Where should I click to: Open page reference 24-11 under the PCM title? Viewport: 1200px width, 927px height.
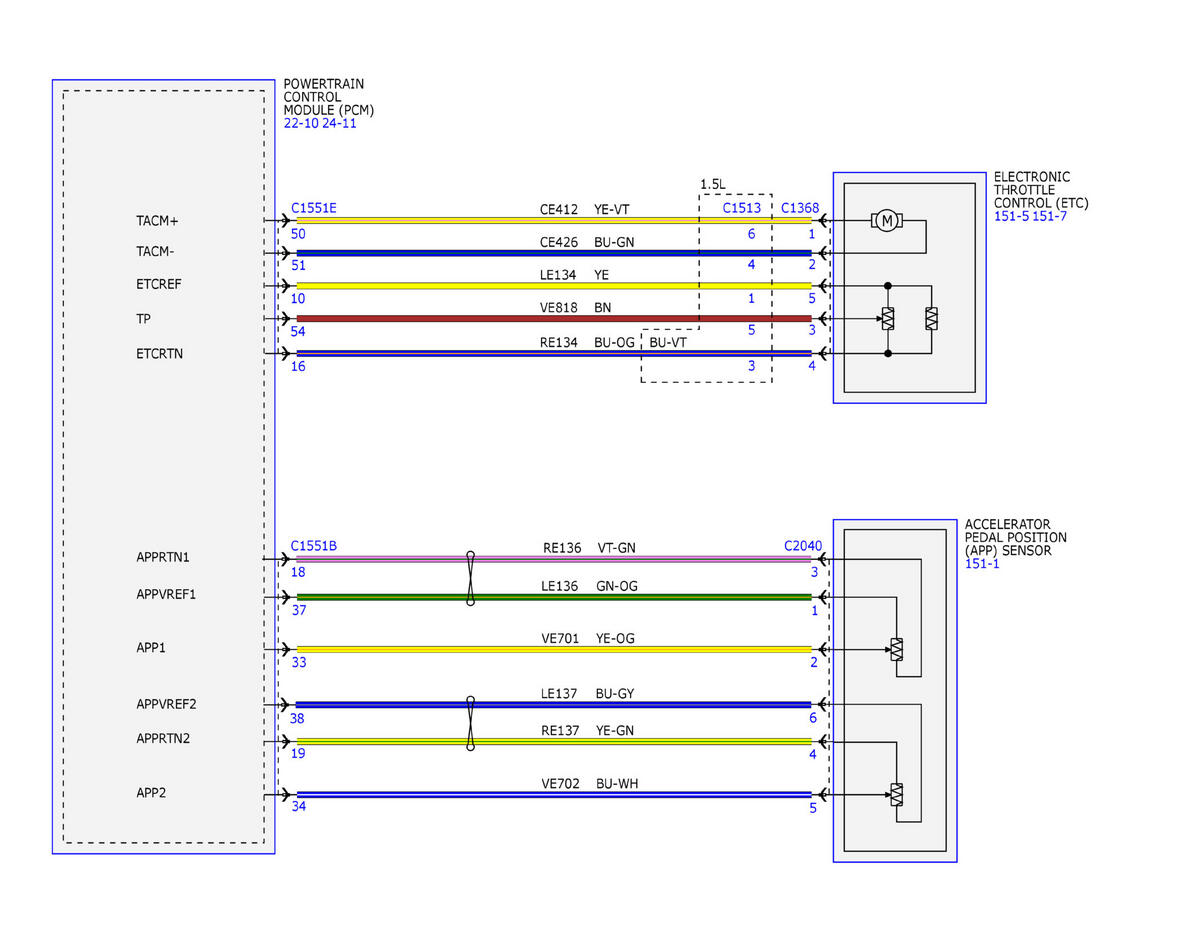coord(339,124)
